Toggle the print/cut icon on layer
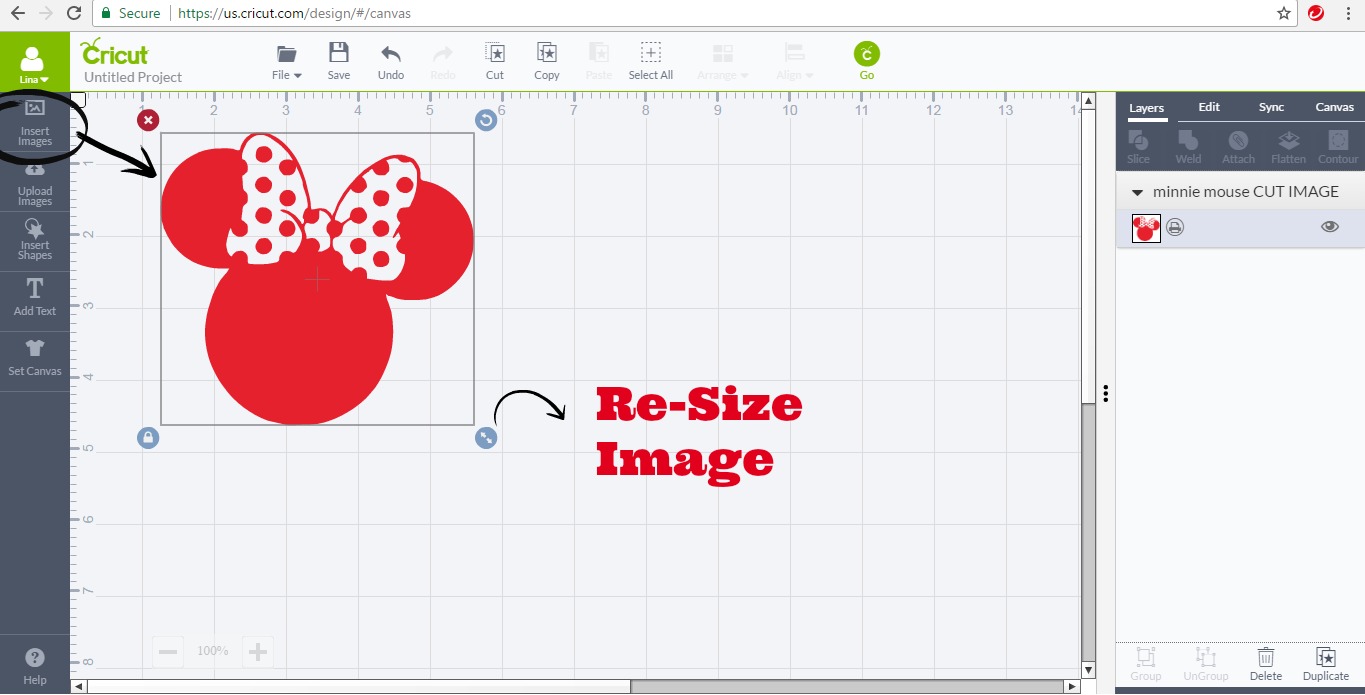 [x=1175, y=228]
